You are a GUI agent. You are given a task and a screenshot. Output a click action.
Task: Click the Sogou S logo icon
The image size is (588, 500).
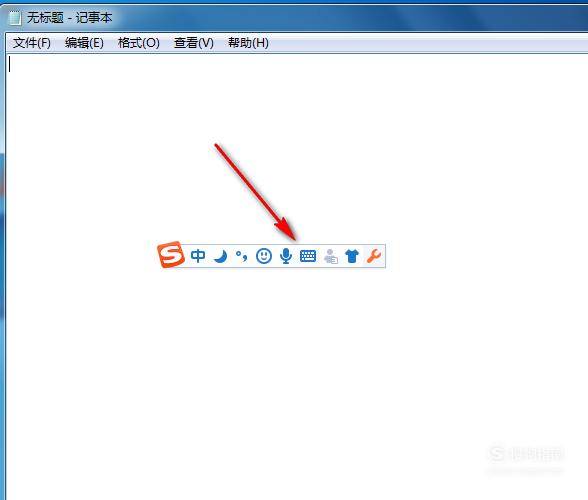(171, 255)
